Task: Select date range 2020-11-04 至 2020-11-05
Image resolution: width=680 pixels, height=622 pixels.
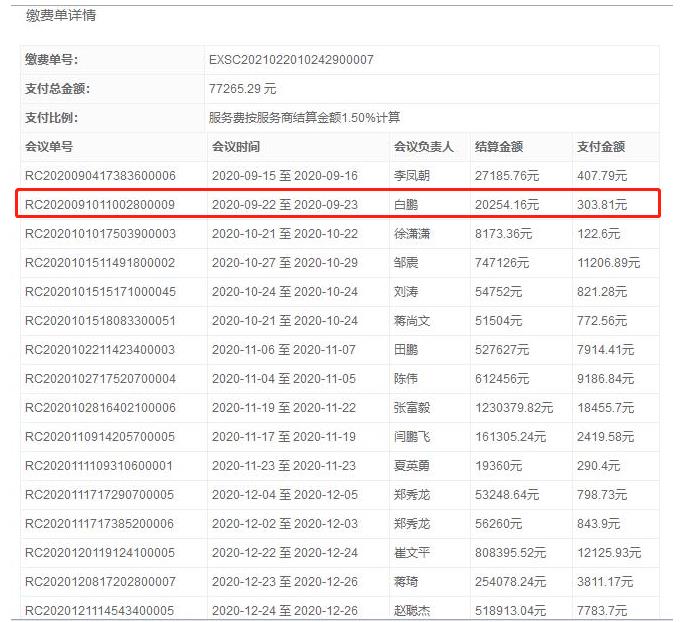Action: point(284,379)
